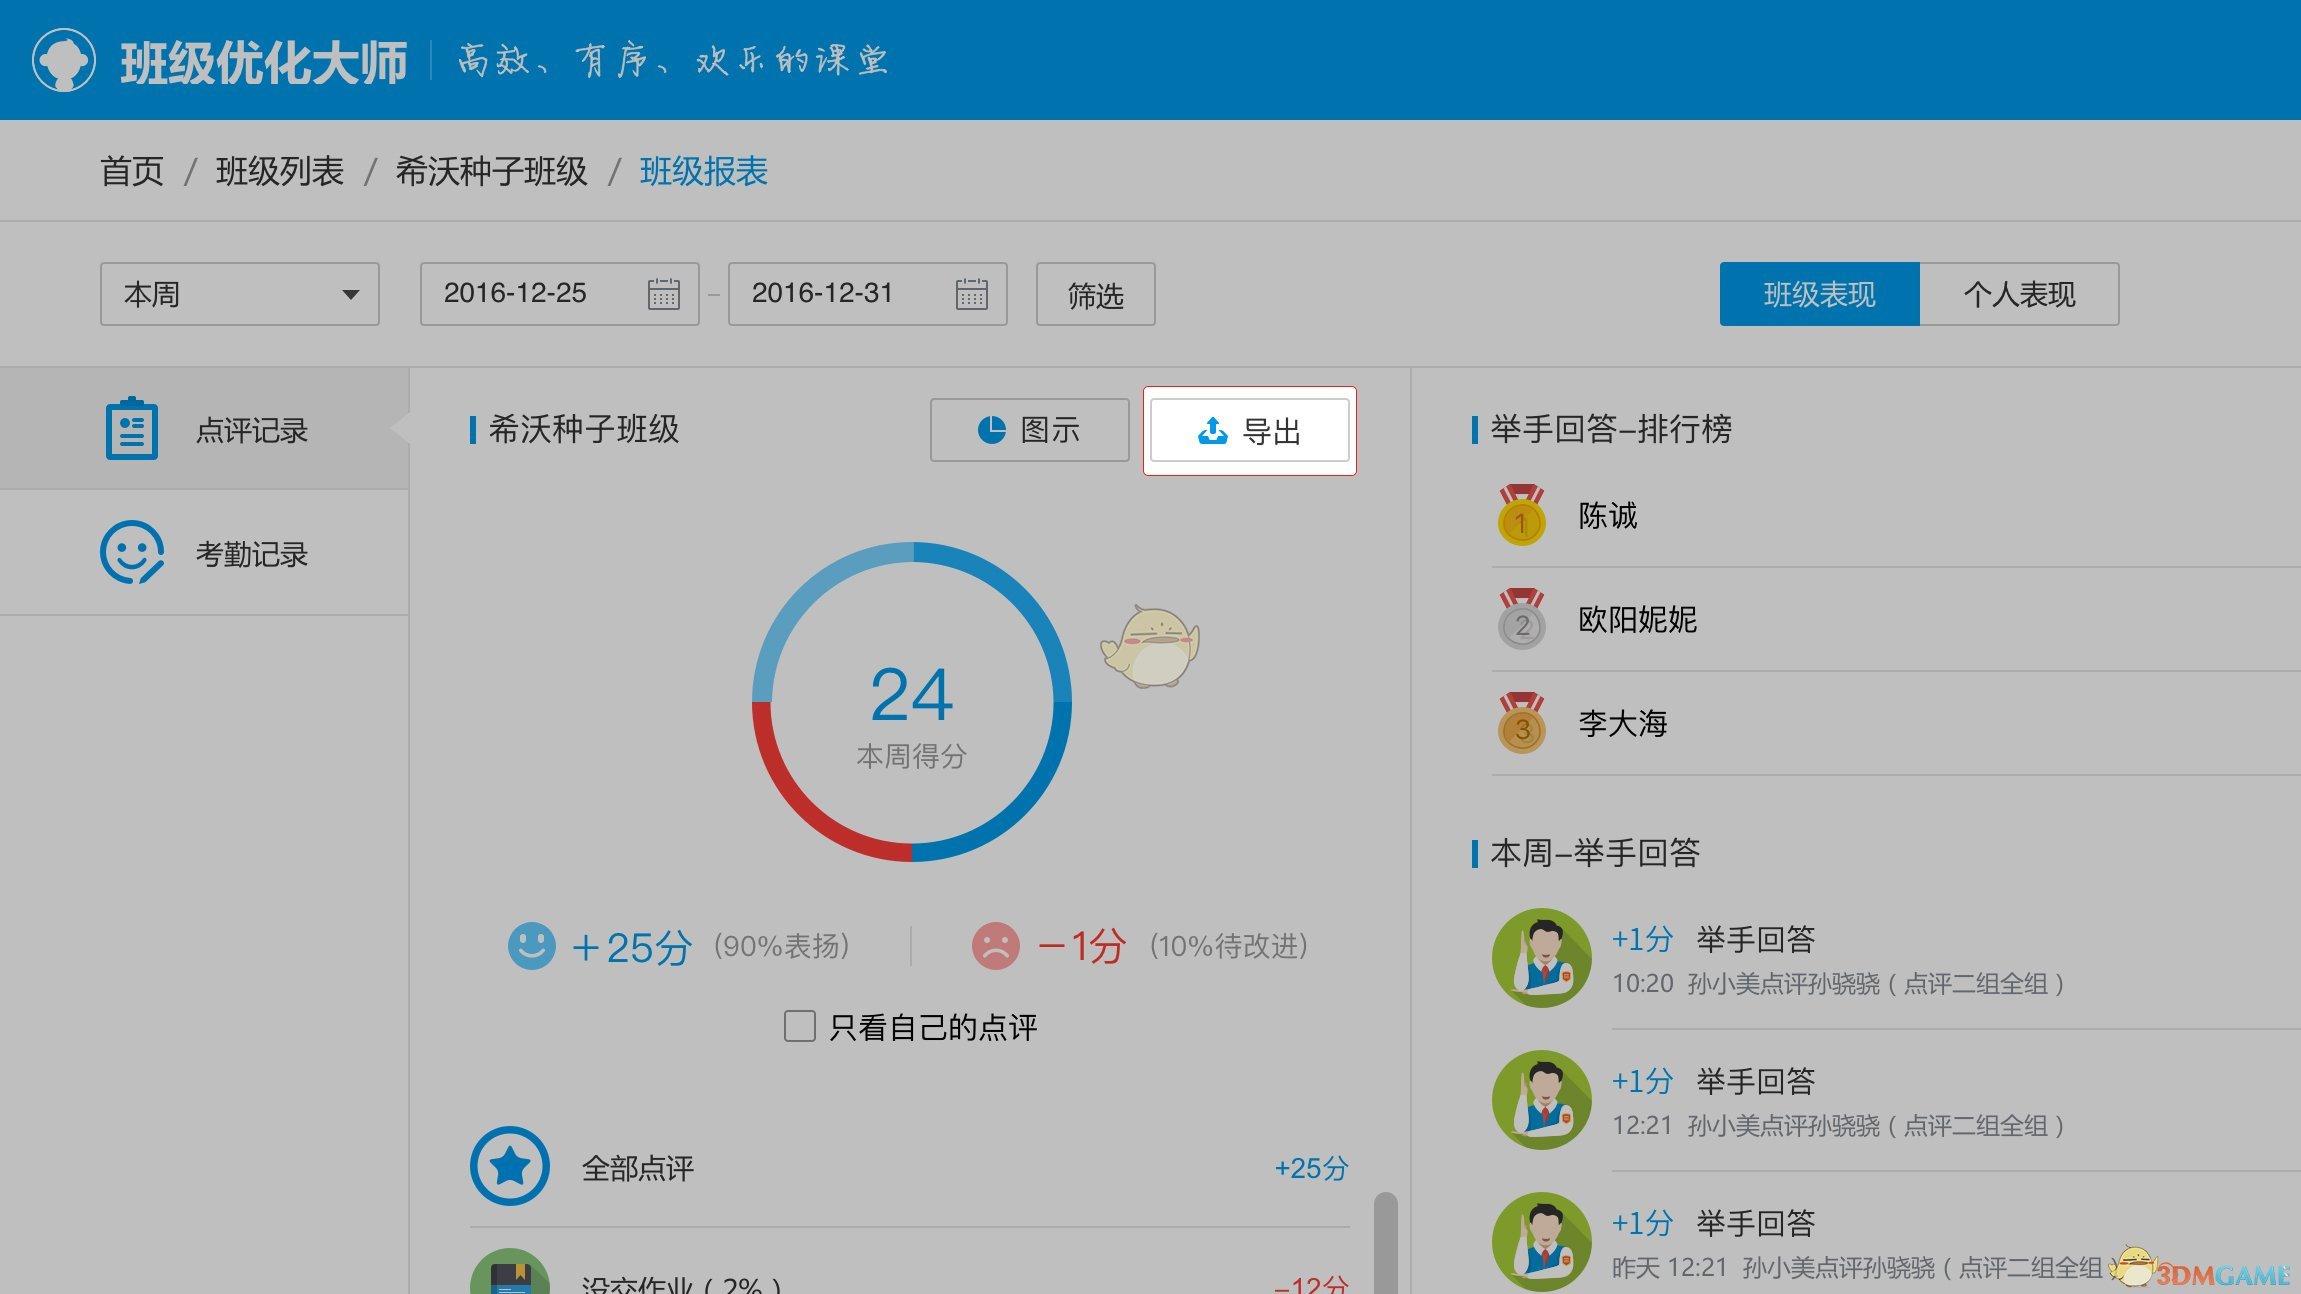This screenshot has height=1294, width=2301.
Task: Click the 筛选 filter button
Action: [1096, 294]
